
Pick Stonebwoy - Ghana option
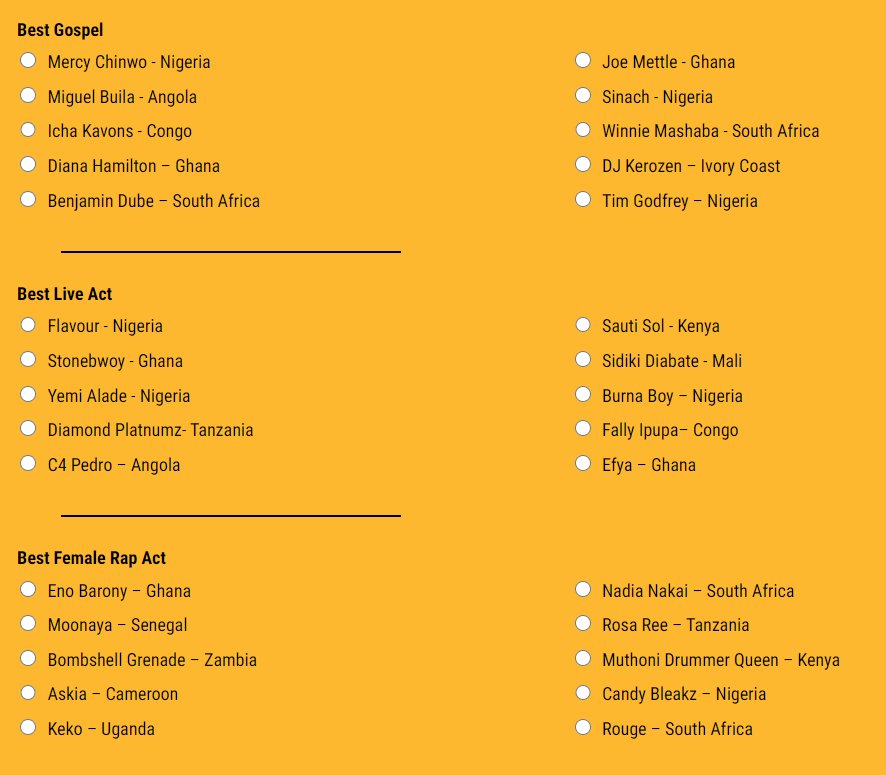(x=28, y=360)
